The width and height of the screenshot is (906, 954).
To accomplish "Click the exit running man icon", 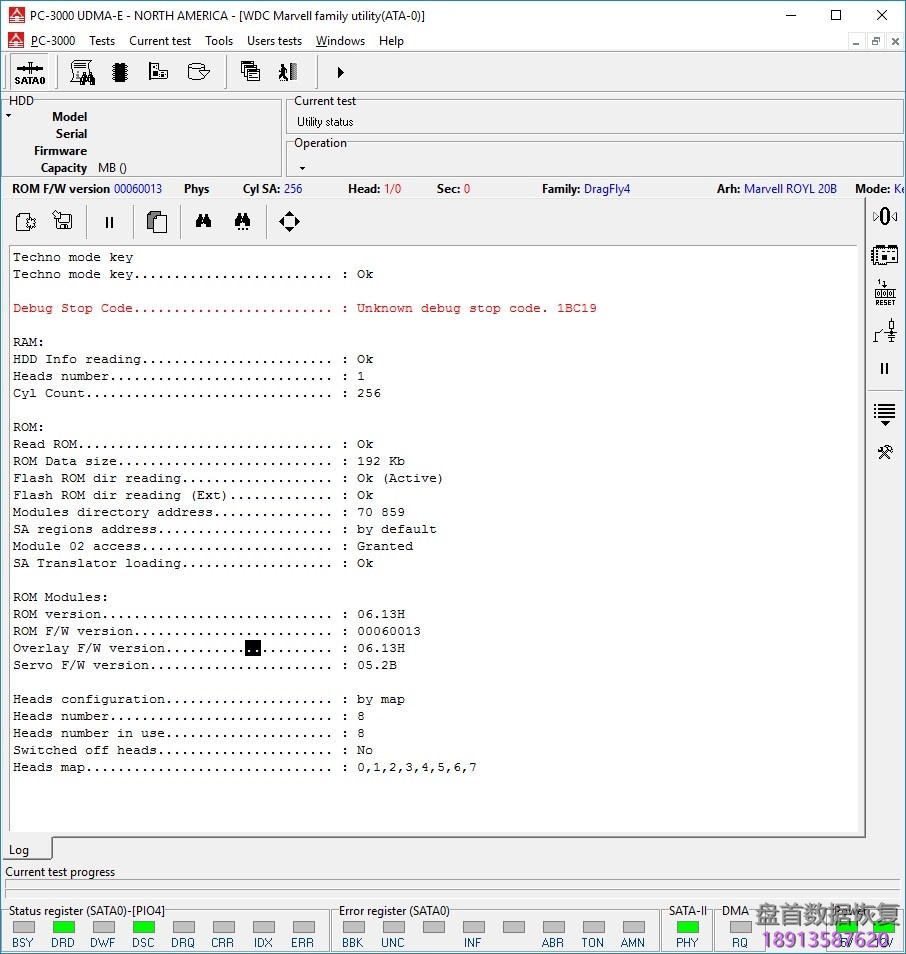I will 288,72.
